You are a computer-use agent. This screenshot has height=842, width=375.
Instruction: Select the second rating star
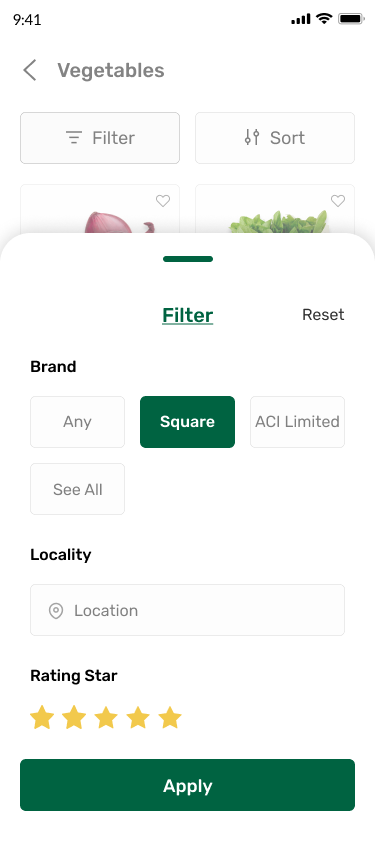(74, 717)
